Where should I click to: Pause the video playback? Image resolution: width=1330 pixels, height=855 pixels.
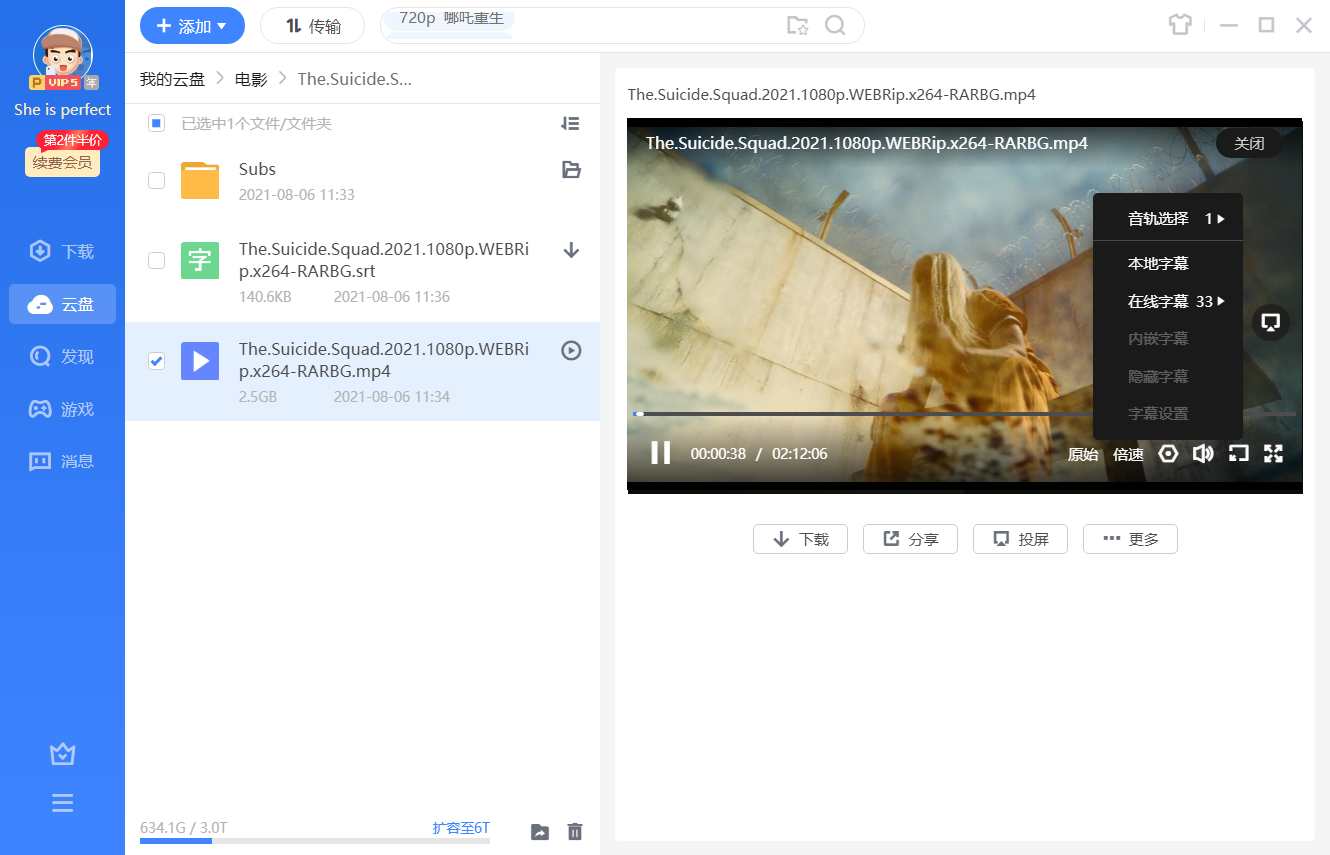click(660, 453)
